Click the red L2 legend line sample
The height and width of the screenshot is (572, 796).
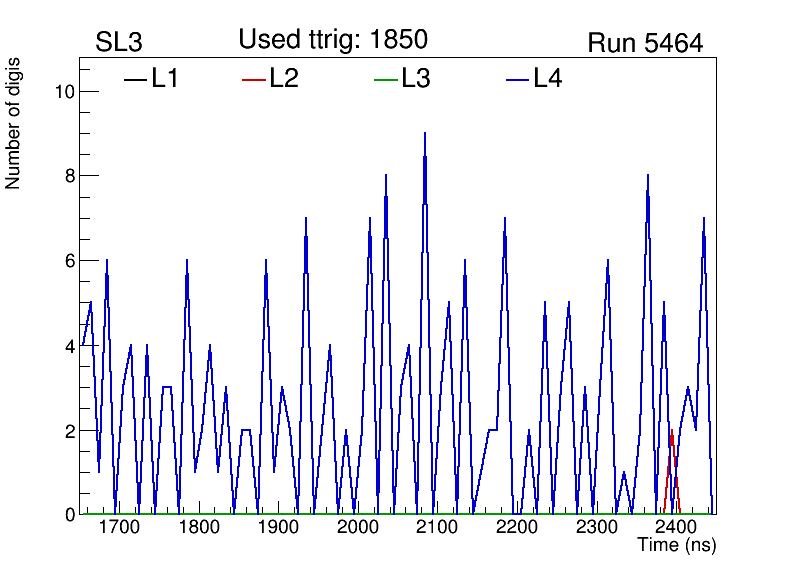254,79
